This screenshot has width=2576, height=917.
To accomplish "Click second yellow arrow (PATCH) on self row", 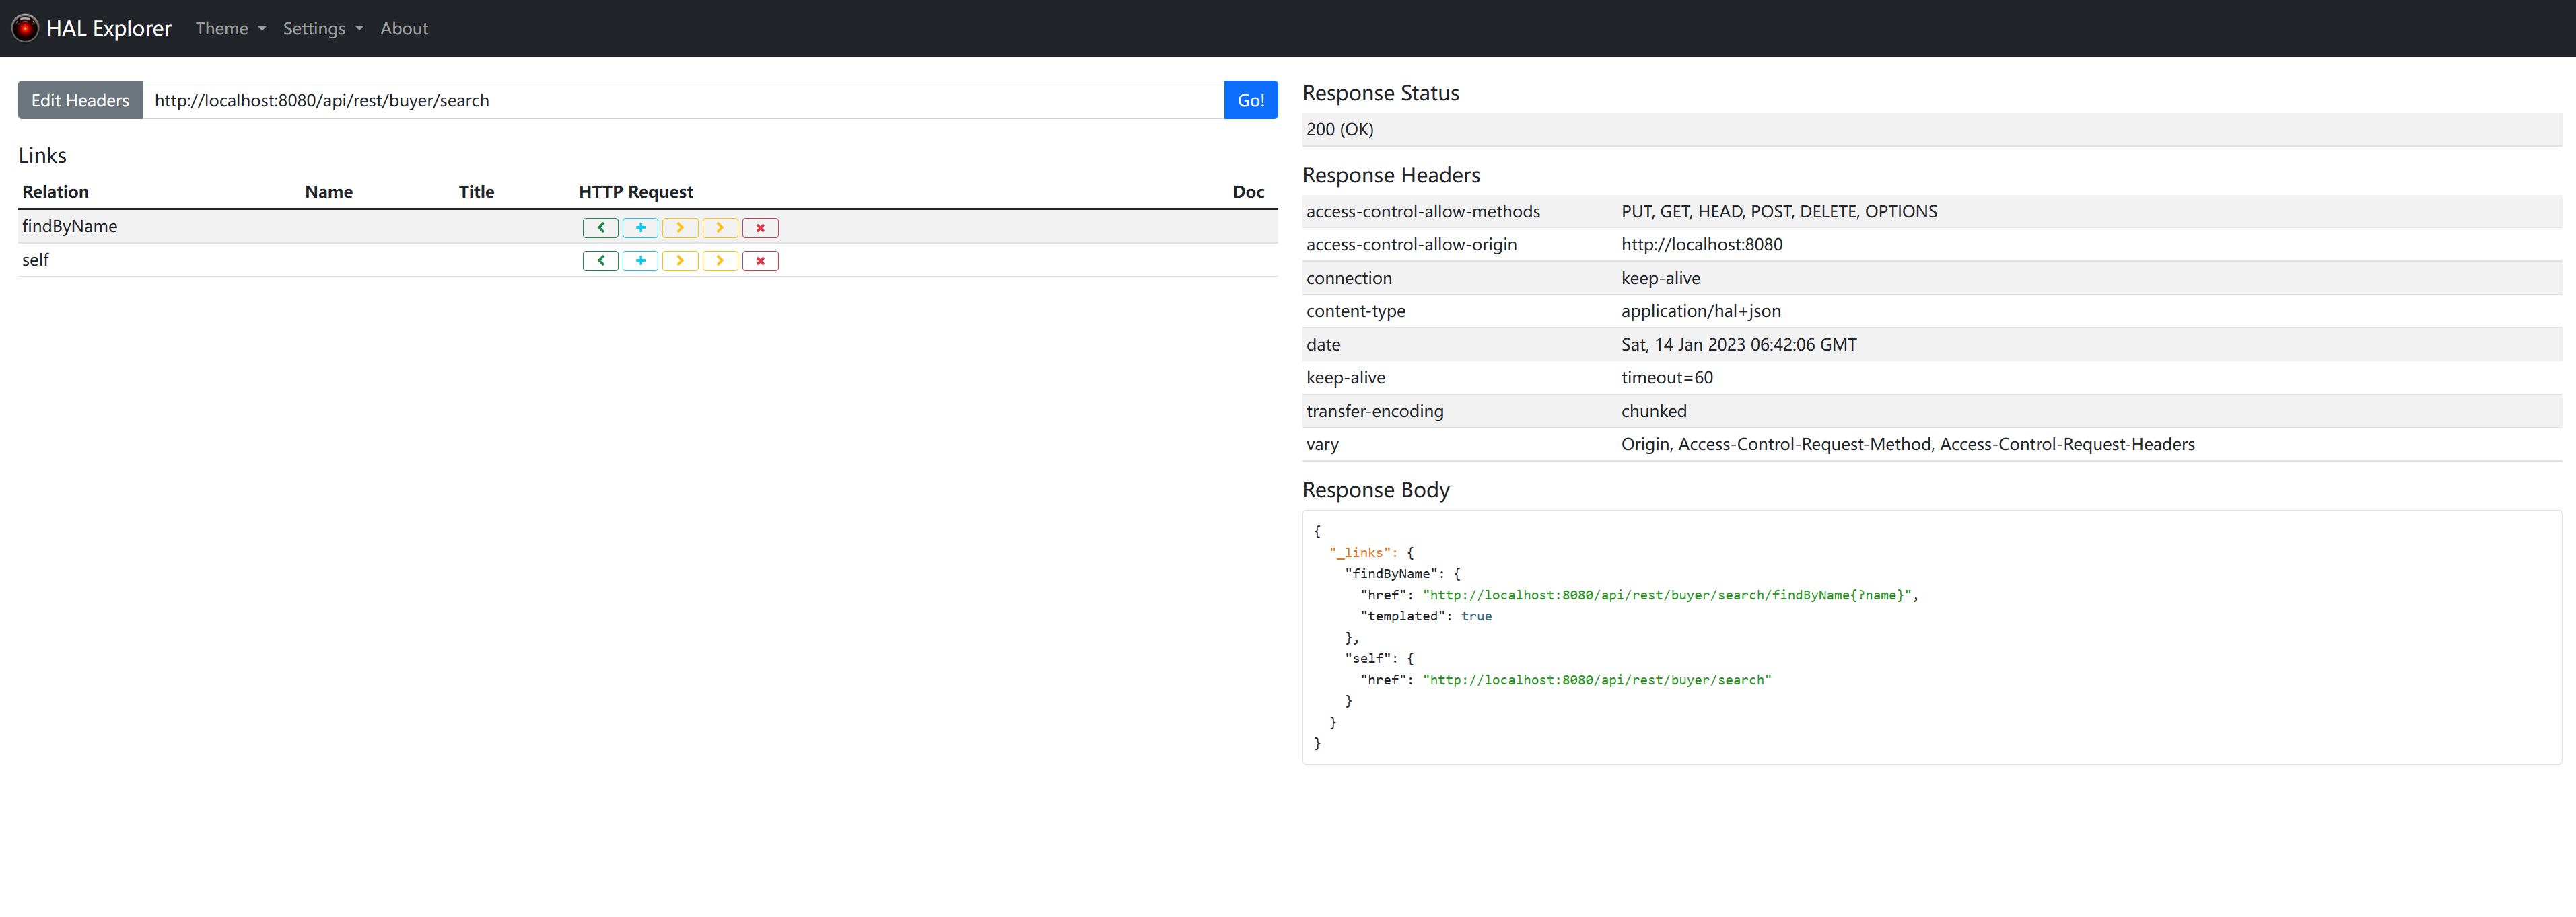I will pos(720,261).
